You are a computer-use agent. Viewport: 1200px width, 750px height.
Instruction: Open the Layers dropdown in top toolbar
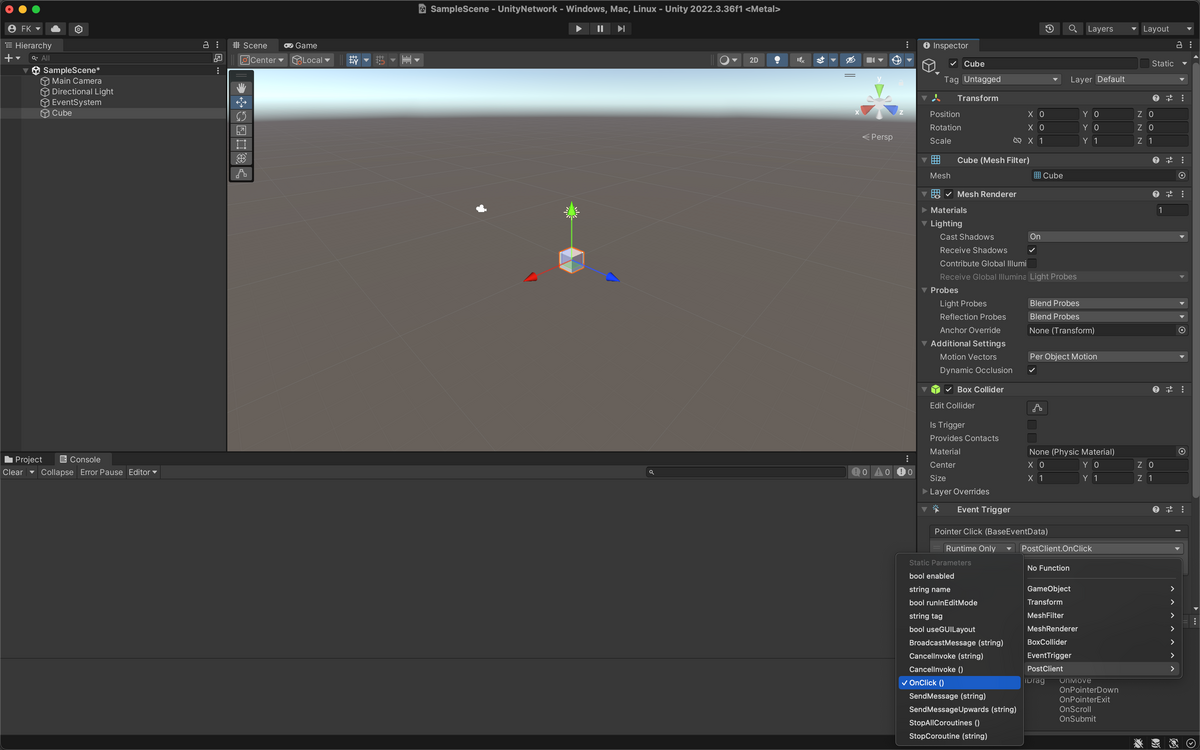point(1112,29)
